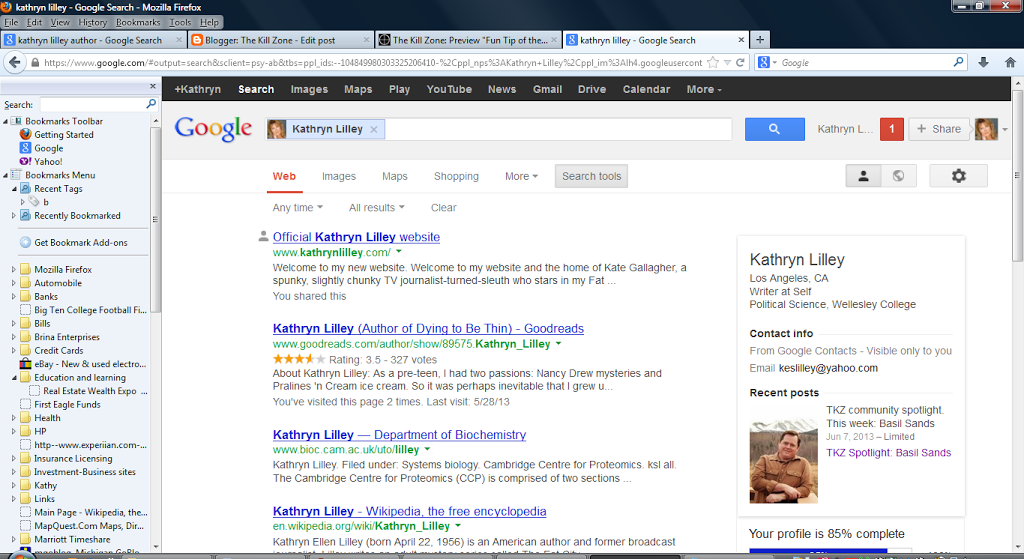The width and height of the screenshot is (1024, 559).
Task: Open the Any time filter dropdown
Action: [297, 208]
